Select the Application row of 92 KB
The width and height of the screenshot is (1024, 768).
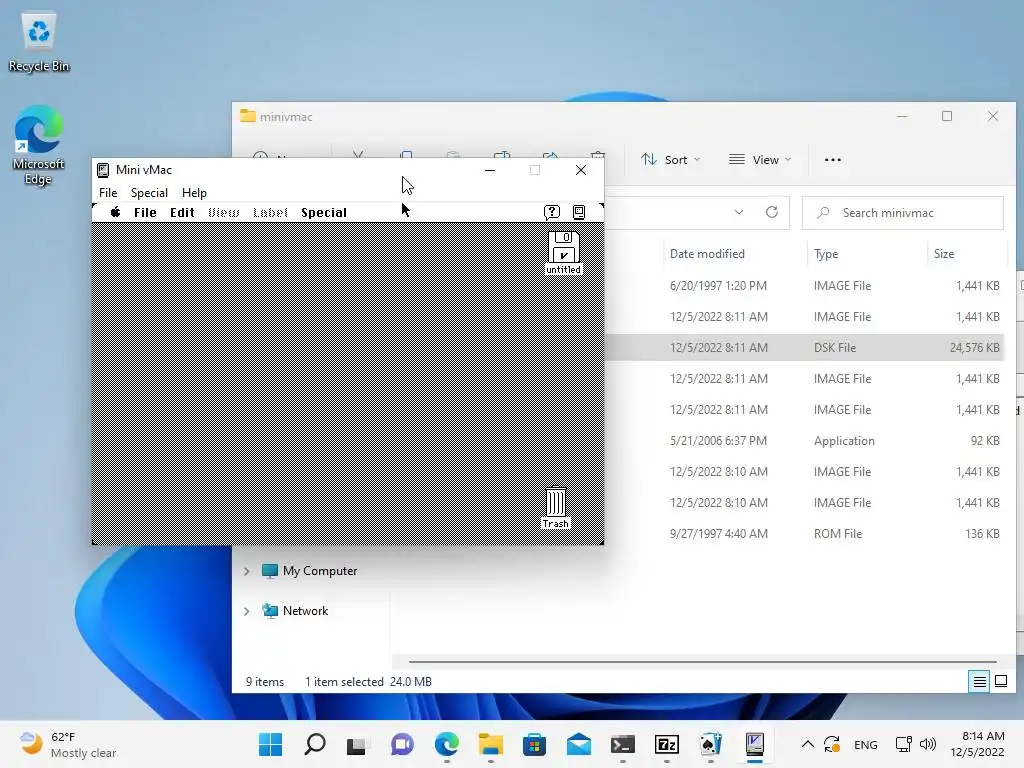pyautogui.click(x=804, y=441)
